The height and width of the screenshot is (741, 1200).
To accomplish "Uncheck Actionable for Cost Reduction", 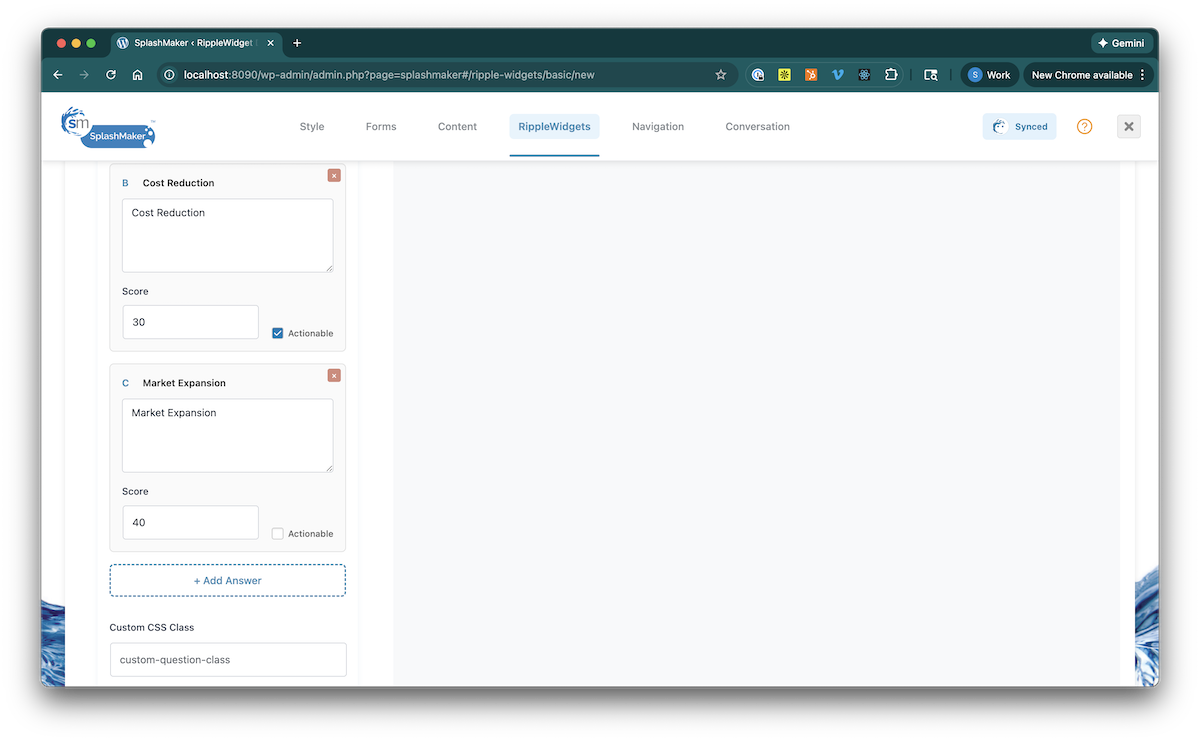I will (x=278, y=333).
